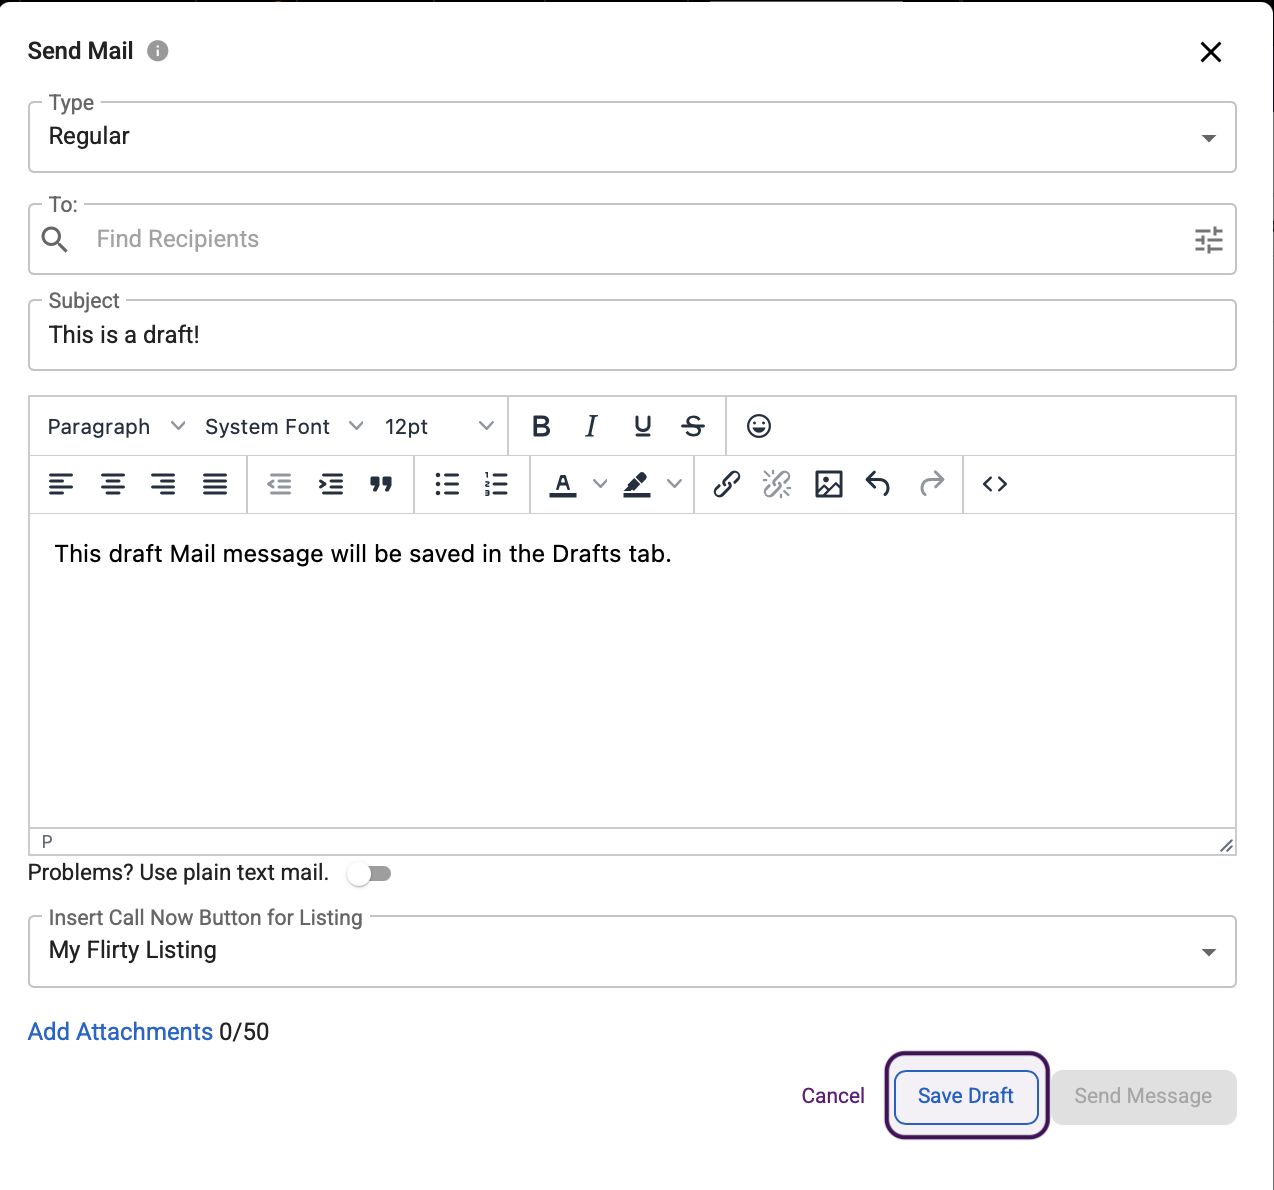Expand the text color menu arrow
This screenshot has width=1274, height=1190.
coord(600,485)
